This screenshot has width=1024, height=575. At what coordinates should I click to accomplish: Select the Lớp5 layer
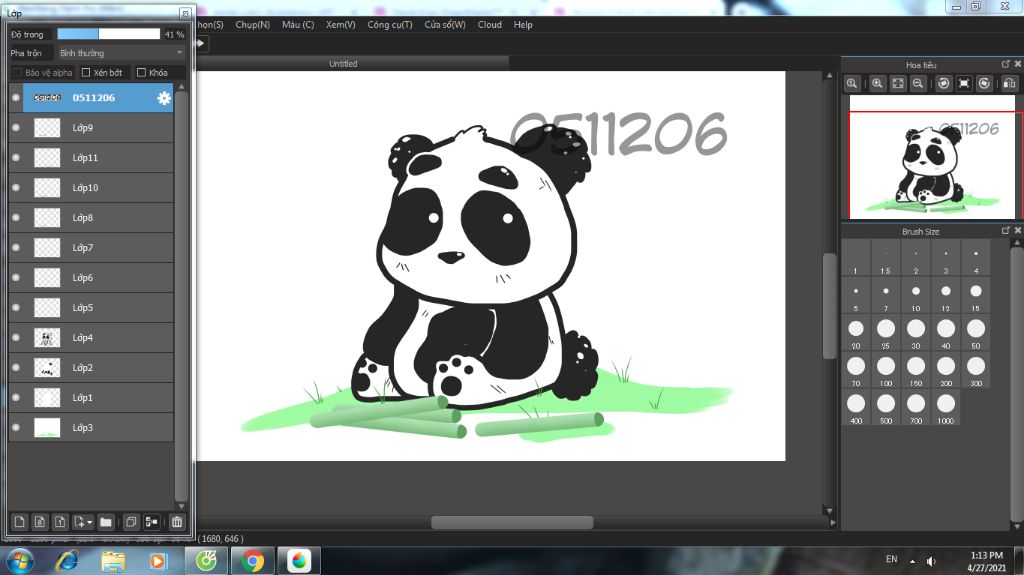[91, 308]
